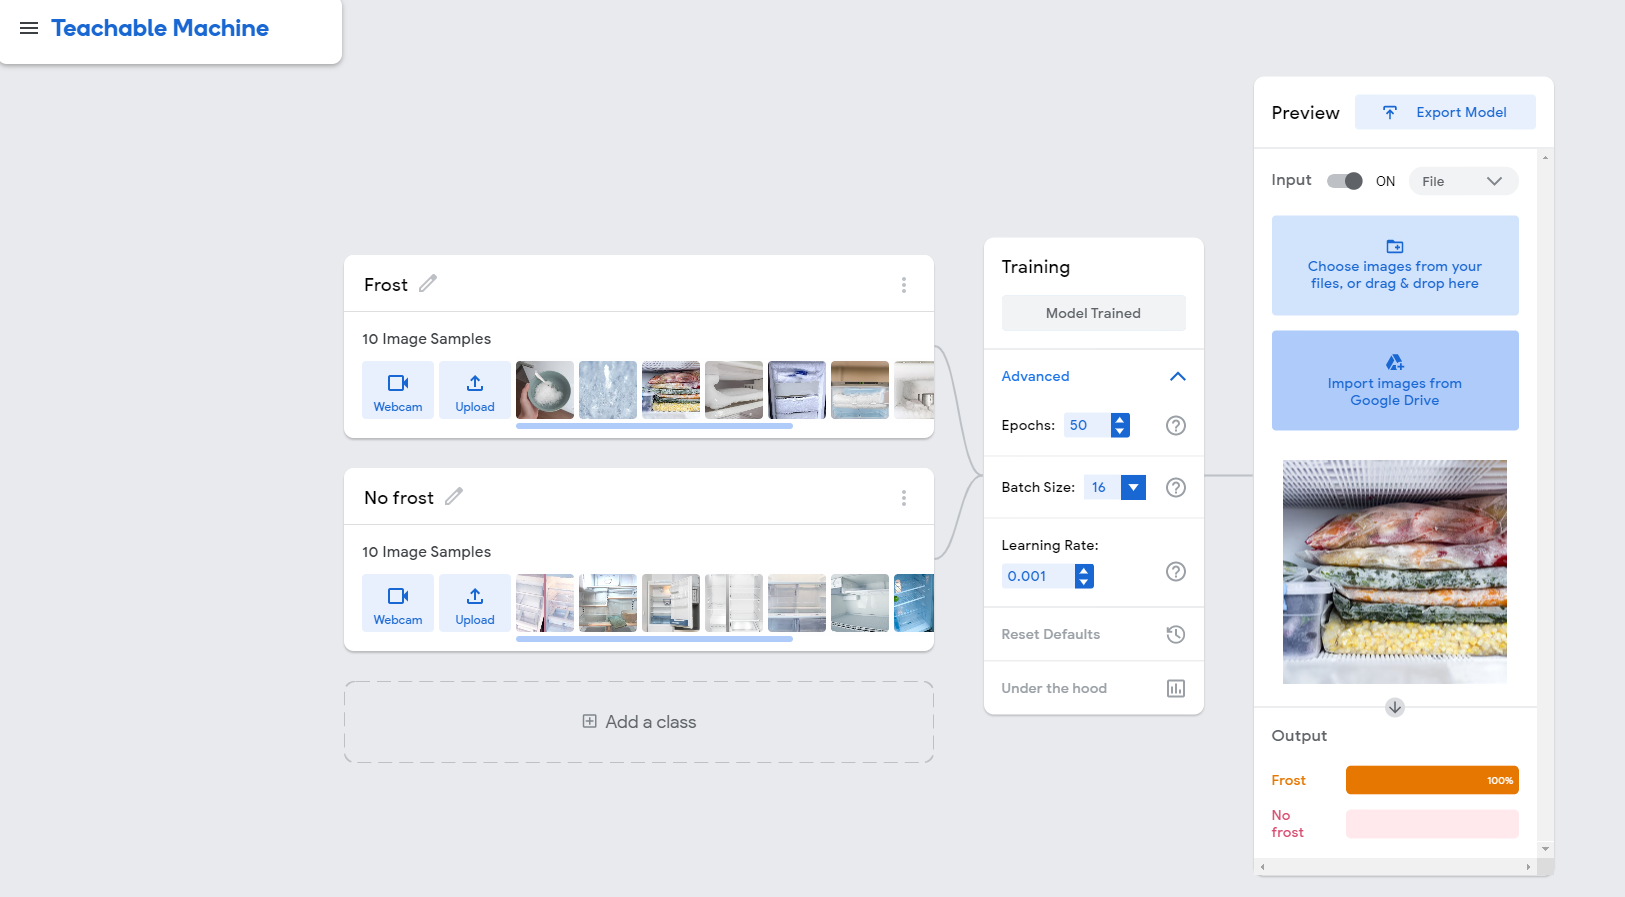This screenshot has width=1625, height=897.
Task: Click the Frost output label
Action: [1288, 780]
